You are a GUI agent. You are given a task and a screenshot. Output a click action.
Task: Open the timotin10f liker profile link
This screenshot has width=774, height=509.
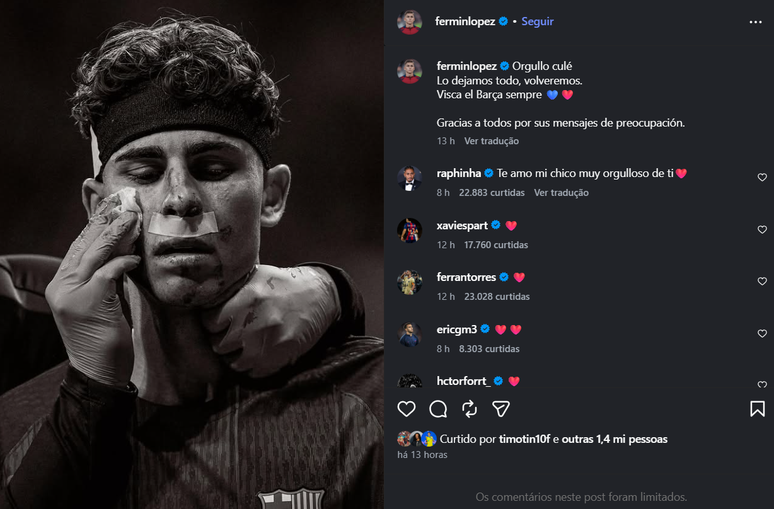click(x=522, y=439)
